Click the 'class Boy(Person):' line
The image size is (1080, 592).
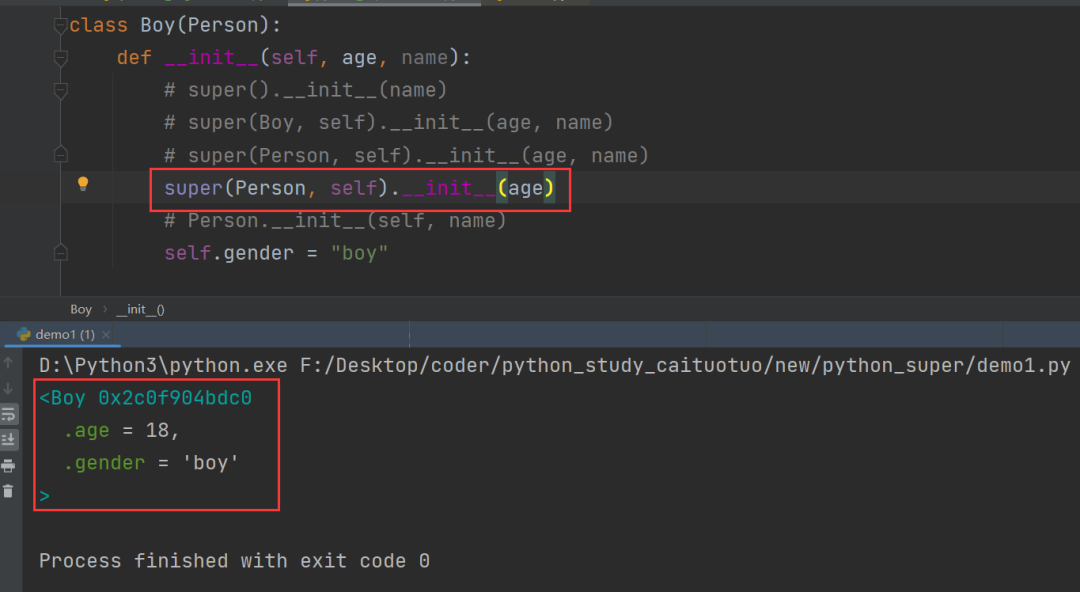point(175,25)
